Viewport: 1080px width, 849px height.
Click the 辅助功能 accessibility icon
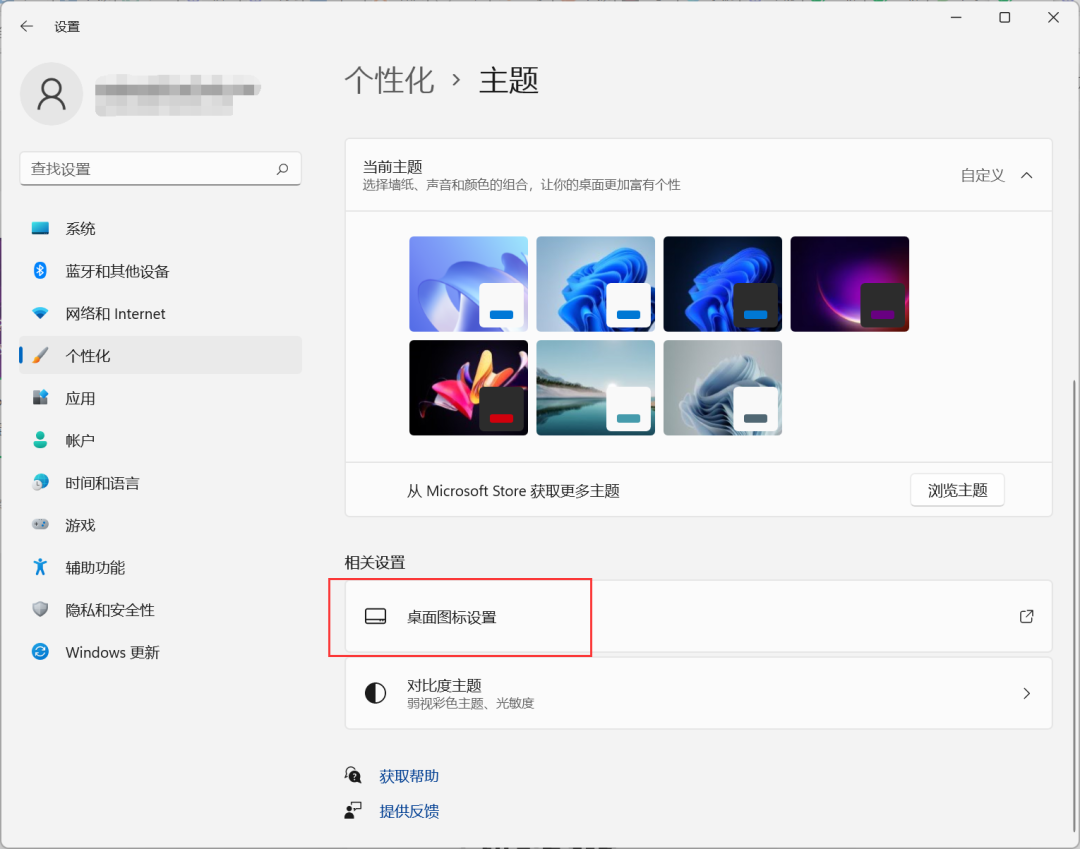[41, 567]
